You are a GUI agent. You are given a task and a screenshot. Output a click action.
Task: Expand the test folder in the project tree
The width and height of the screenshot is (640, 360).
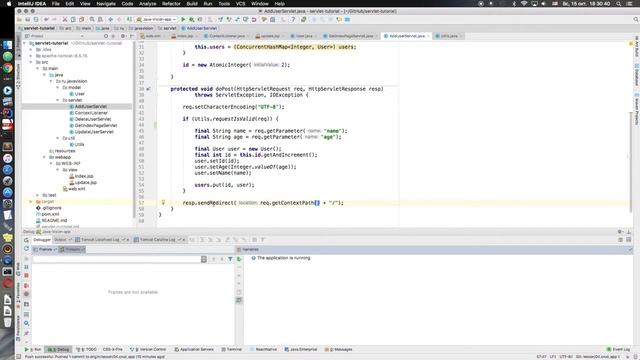pyautogui.click(x=38, y=195)
